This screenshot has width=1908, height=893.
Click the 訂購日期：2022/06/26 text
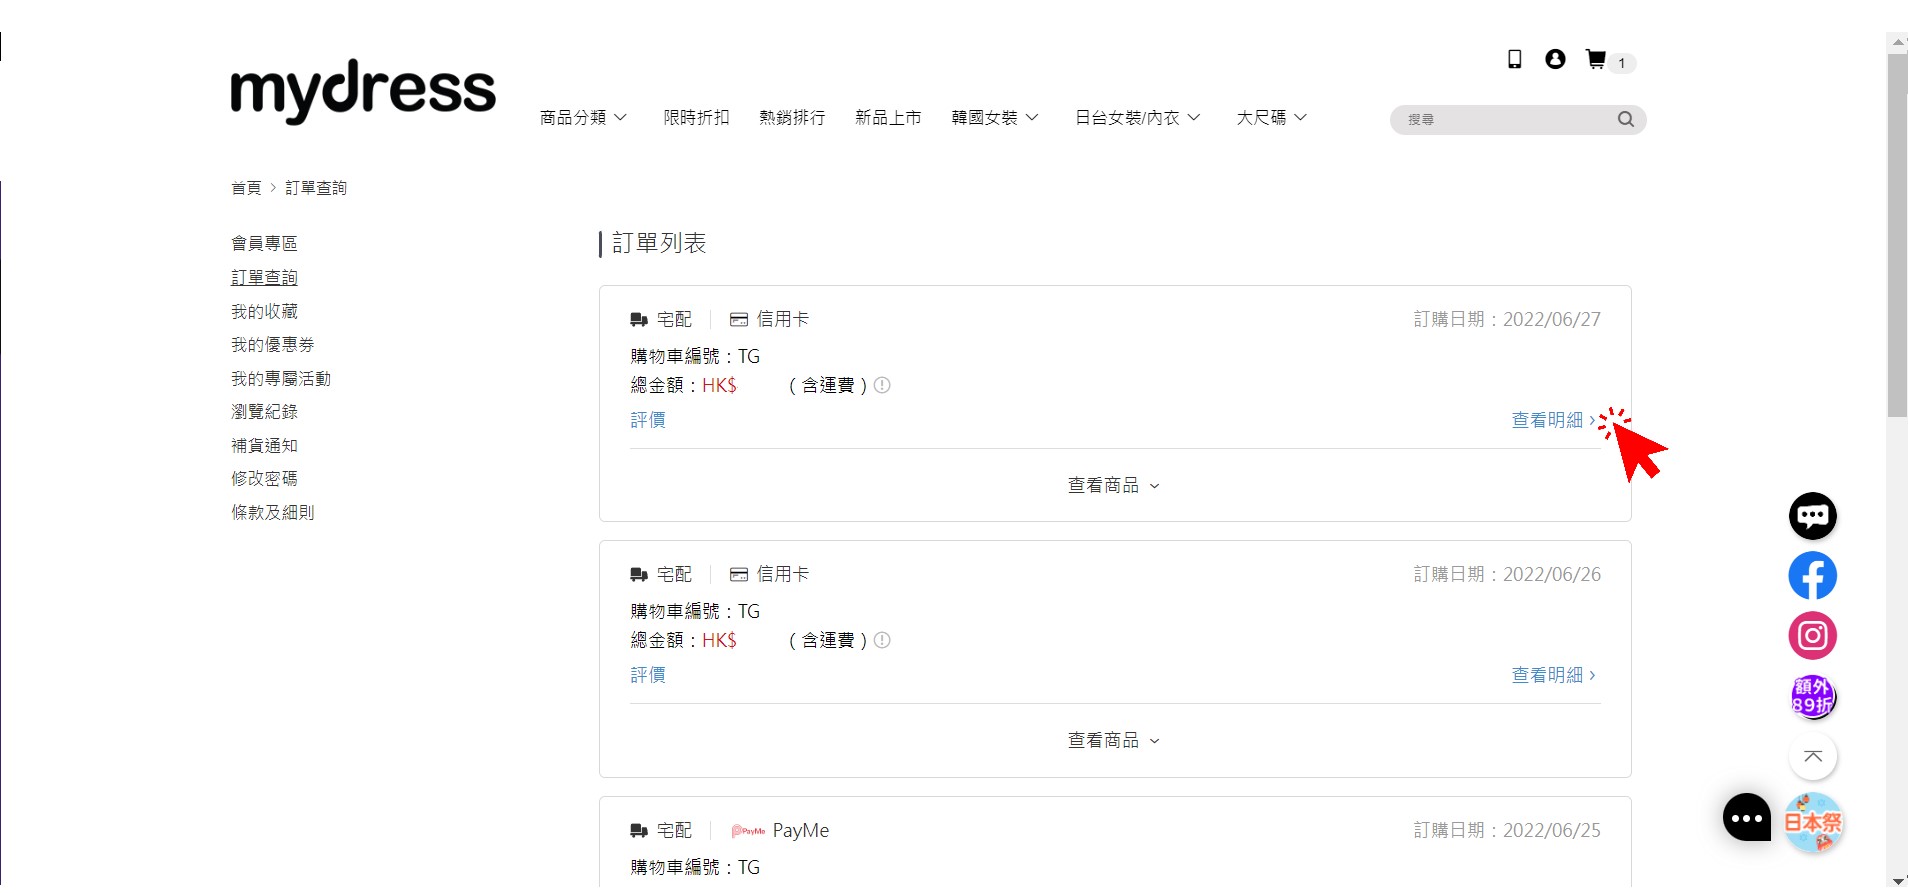(x=1507, y=574)
